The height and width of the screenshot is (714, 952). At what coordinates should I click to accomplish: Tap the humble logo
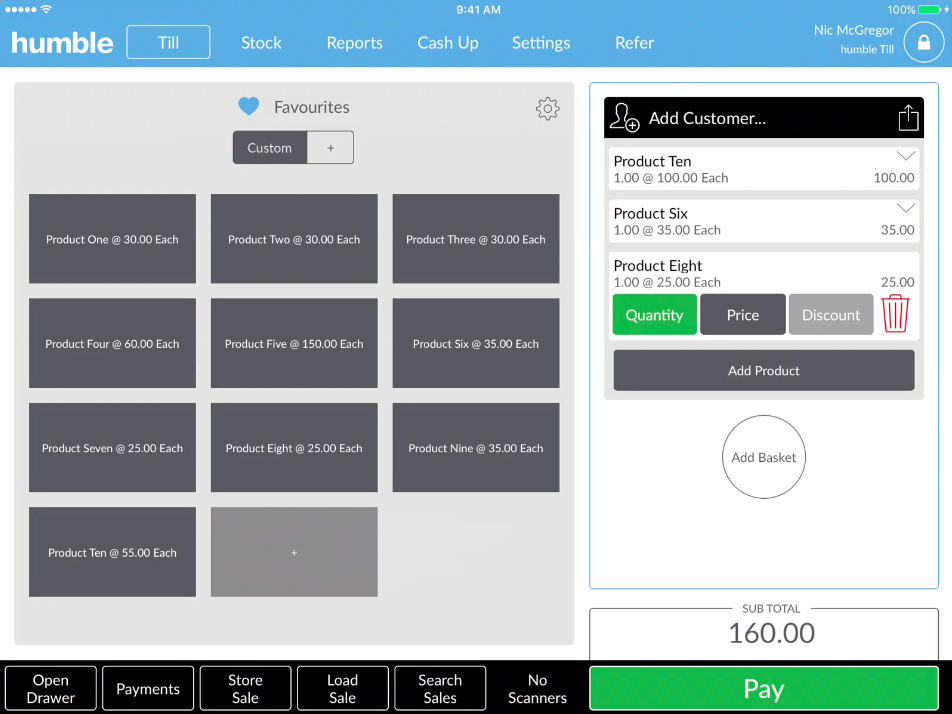click(62, 42)
